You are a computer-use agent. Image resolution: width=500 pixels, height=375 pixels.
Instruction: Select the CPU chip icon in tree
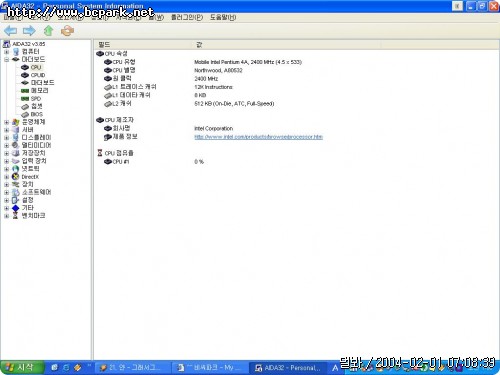(x=25, y=67)
